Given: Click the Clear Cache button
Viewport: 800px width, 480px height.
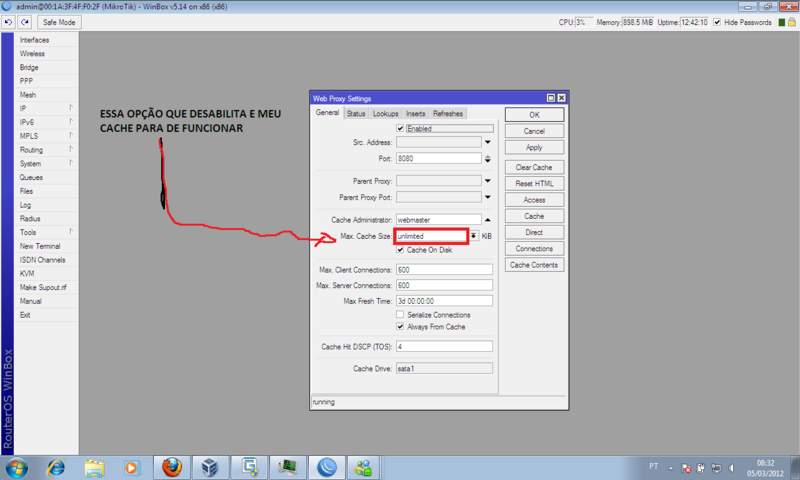Looking at the screenshot, I should click(x=534, y=167).
